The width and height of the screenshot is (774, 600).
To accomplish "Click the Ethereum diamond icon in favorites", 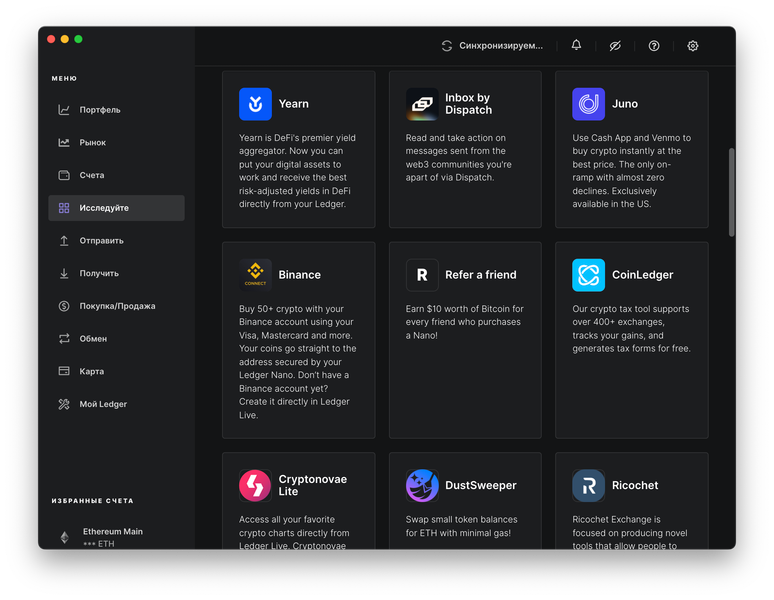I will coord(65,537).
